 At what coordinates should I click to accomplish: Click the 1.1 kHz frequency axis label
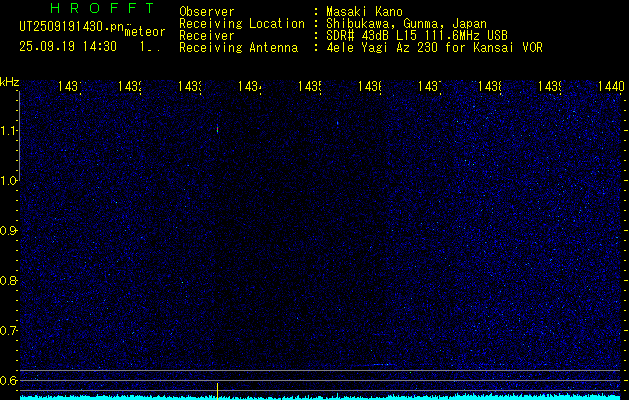(8, 131)
